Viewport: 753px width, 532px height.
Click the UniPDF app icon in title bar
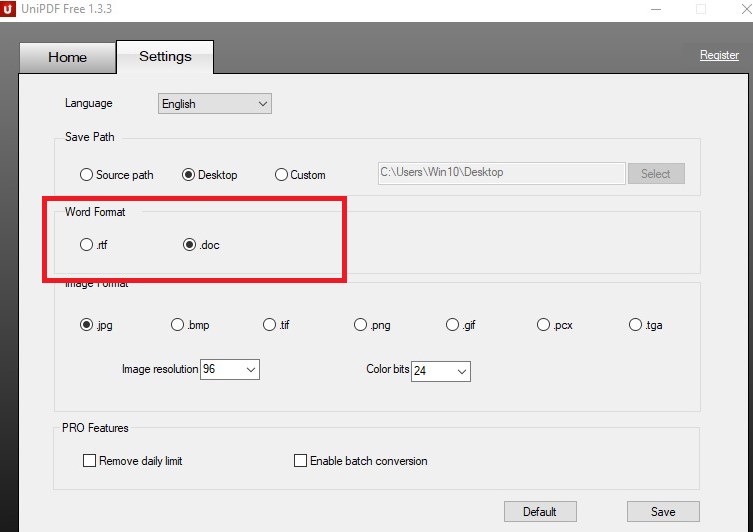point(8,9)
